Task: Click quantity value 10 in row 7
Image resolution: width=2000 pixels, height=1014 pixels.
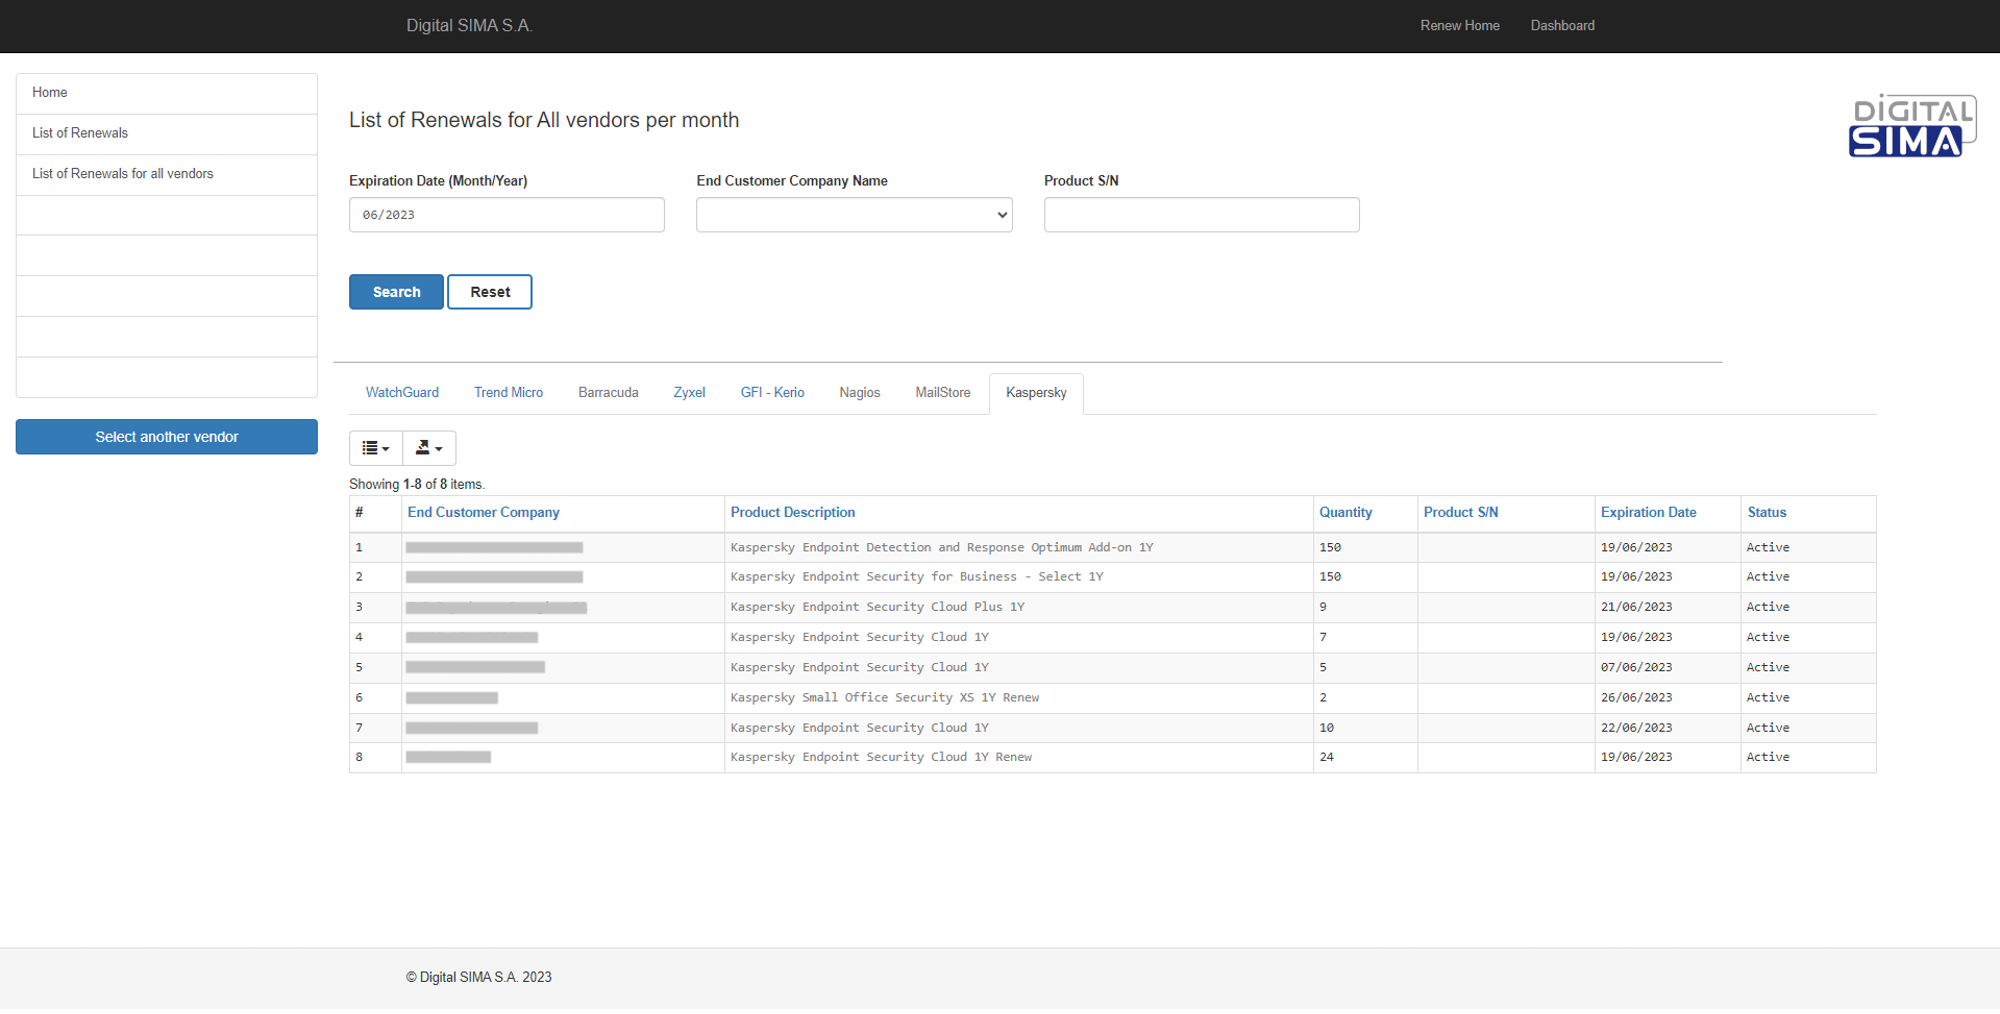Action: pos(1326,728)
